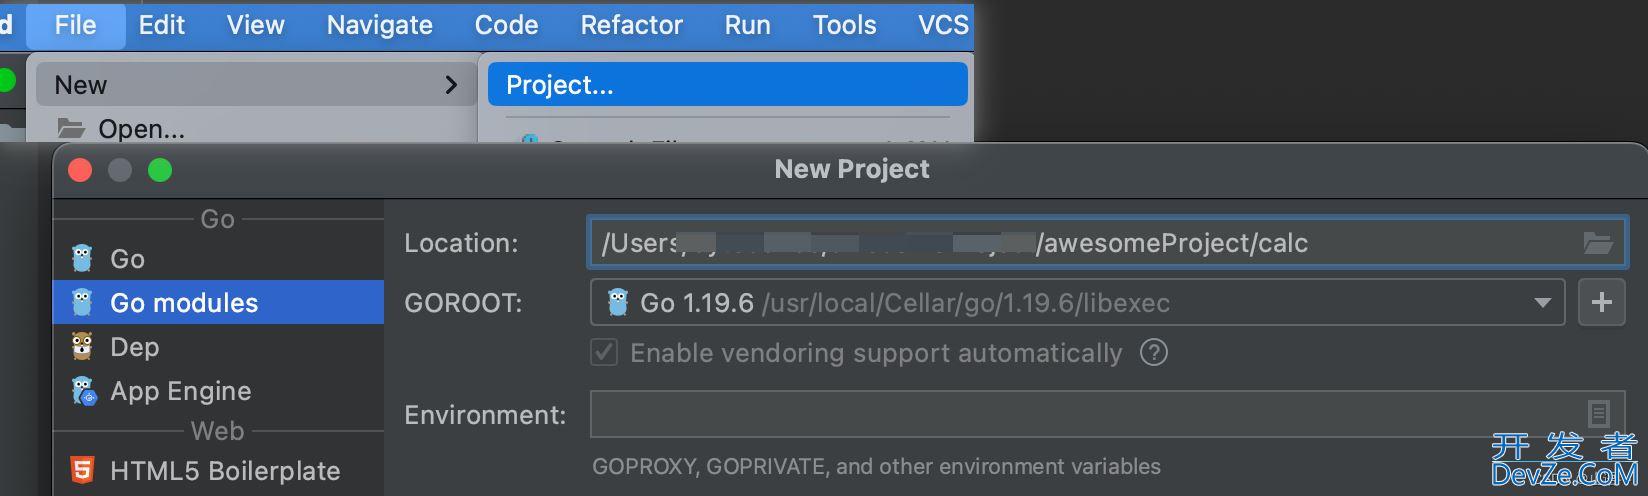Image resolution: width=1648 pixels, height=496 pixels.
Task: Click the vendoring support help question icon
Action: (1154, 352)
